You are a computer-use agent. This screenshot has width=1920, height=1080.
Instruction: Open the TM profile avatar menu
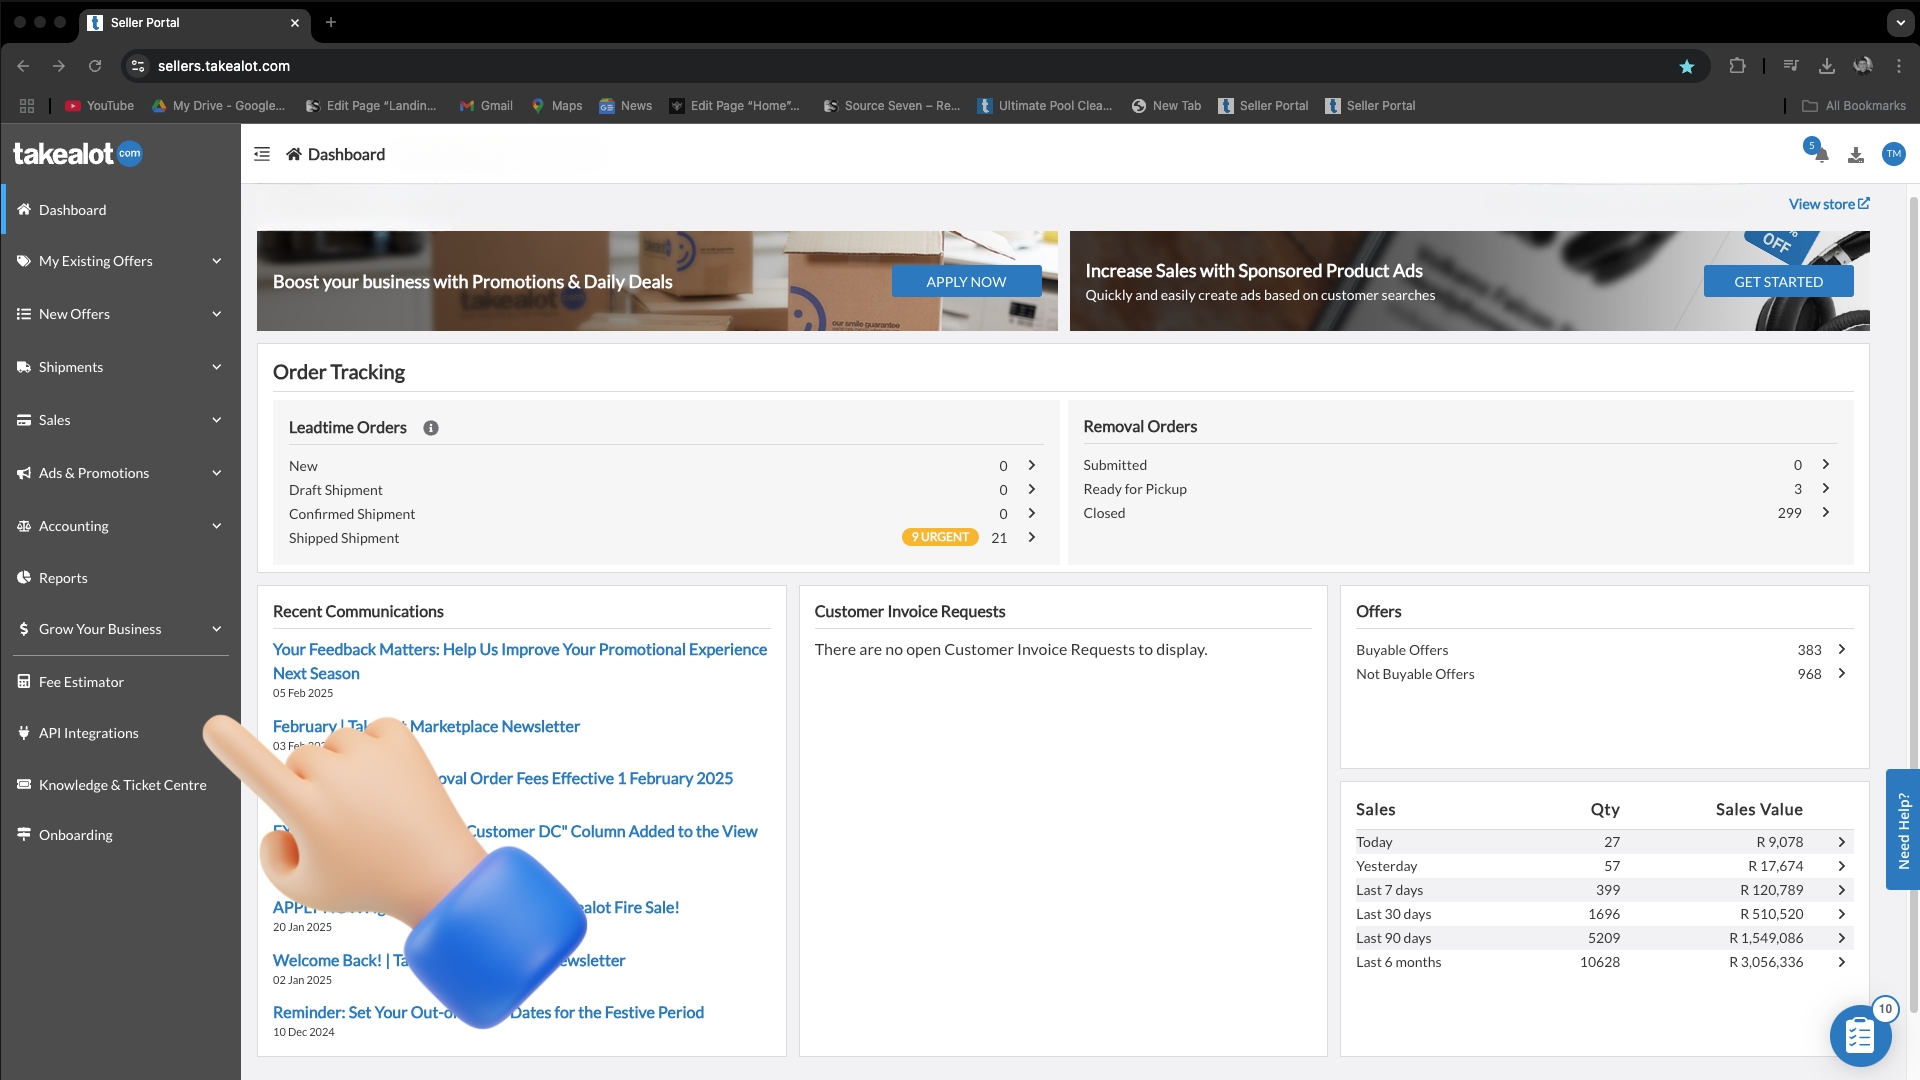(x=1893, y=154)
